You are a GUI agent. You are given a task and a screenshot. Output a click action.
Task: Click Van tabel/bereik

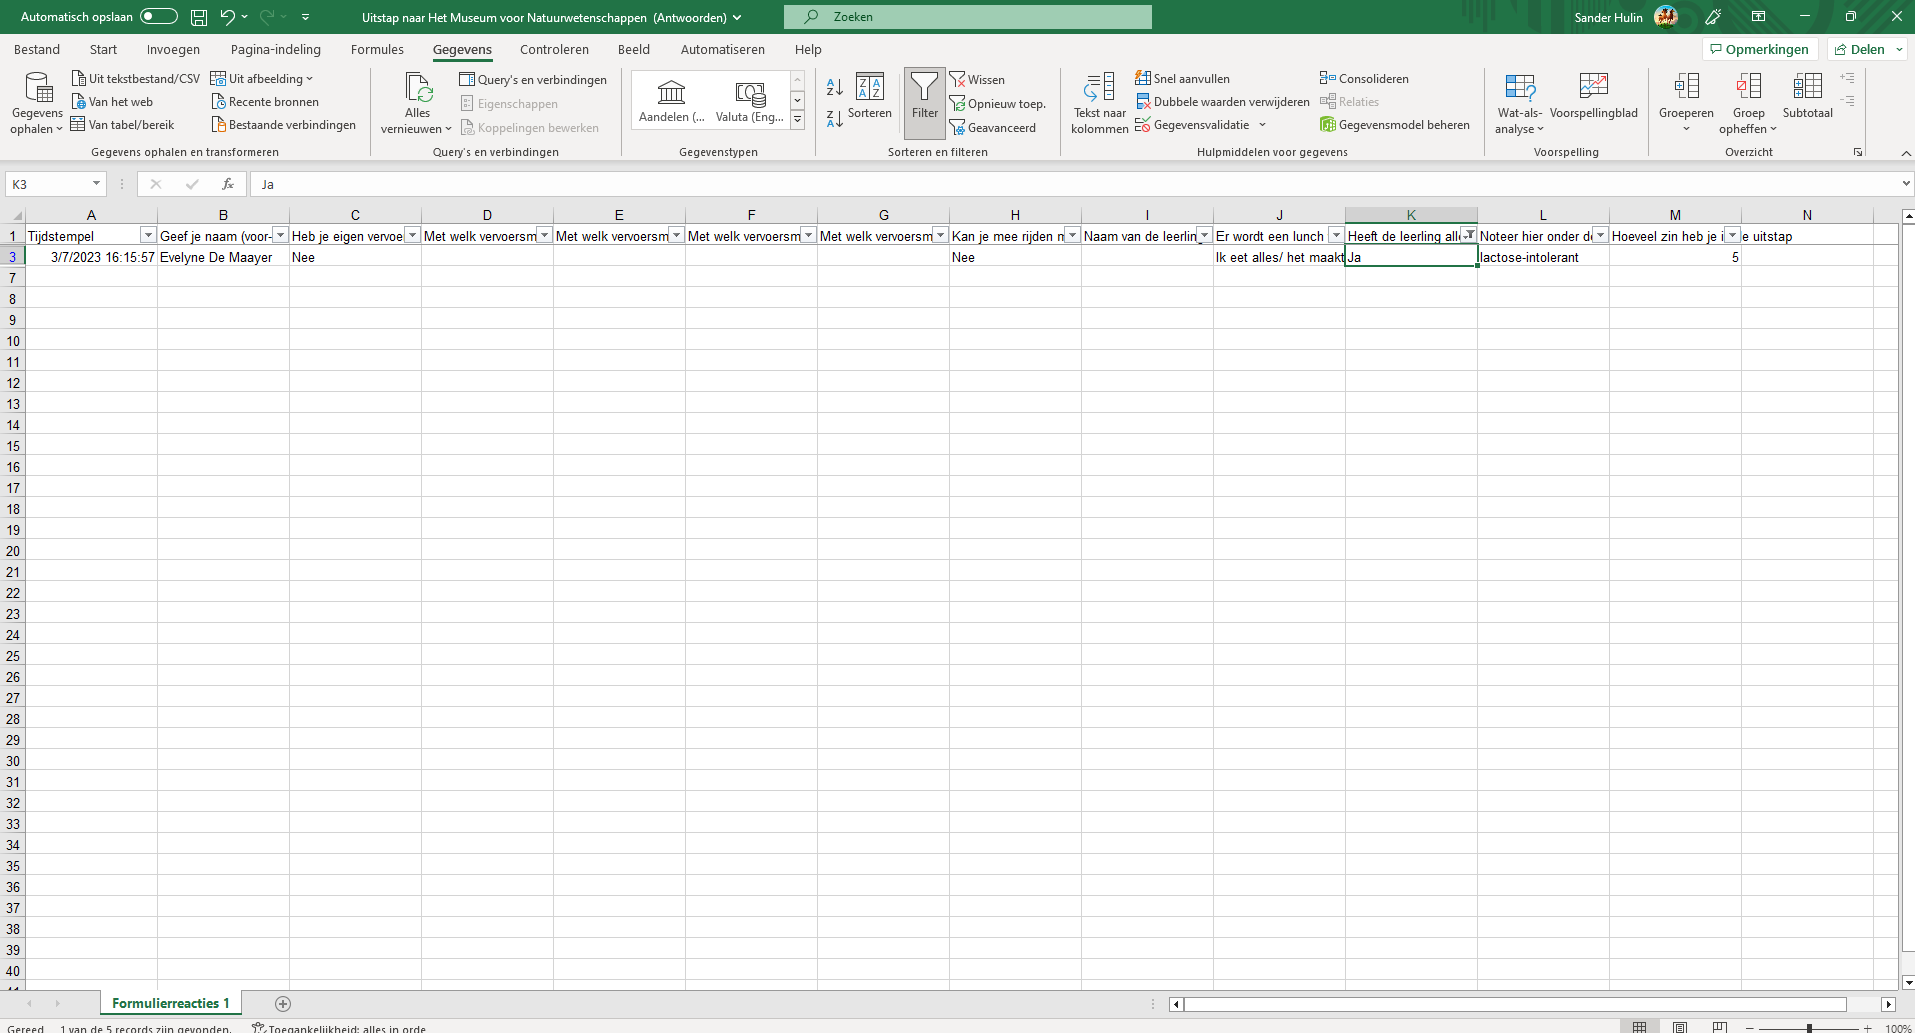tap(122, 124)
